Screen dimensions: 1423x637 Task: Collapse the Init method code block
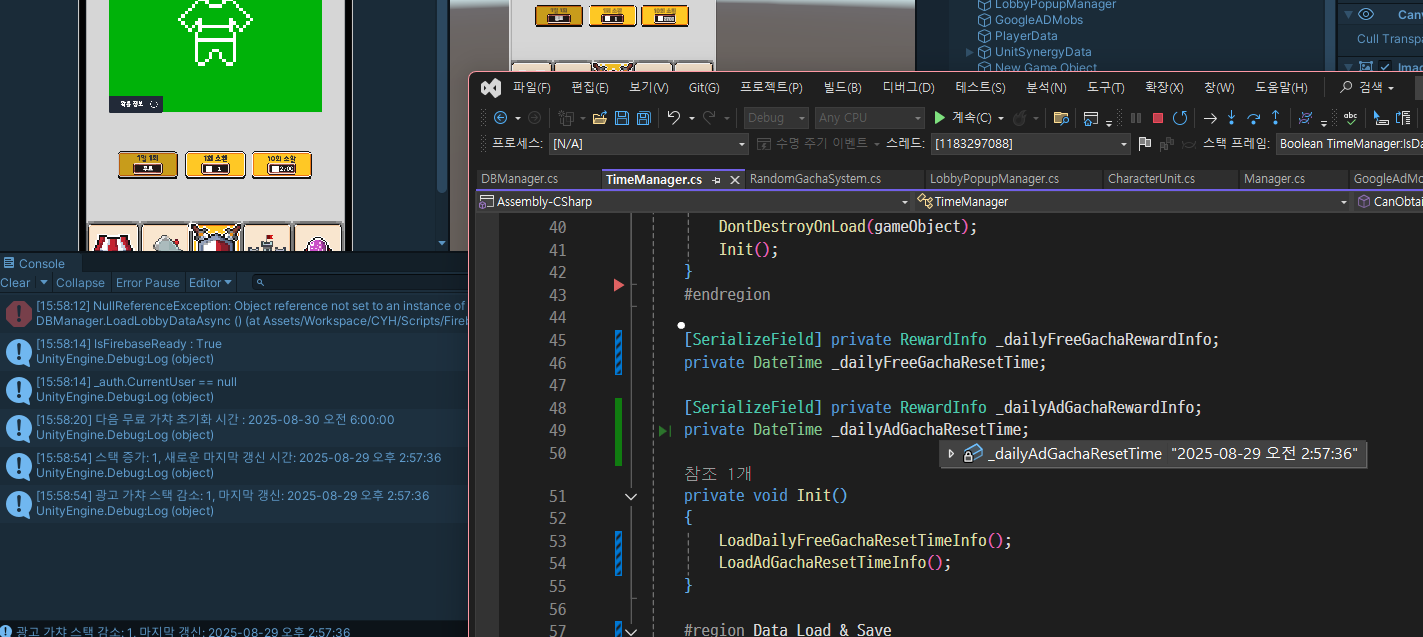[631, 496]
